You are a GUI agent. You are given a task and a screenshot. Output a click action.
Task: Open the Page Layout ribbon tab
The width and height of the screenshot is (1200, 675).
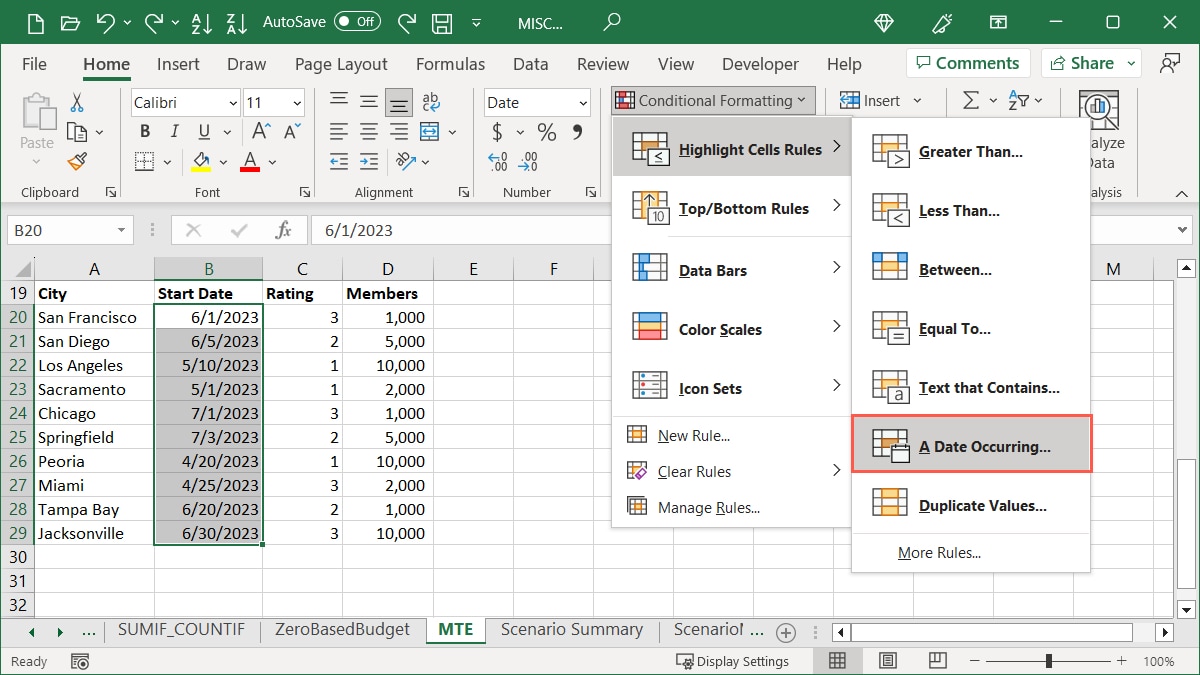tap(341, 64)
